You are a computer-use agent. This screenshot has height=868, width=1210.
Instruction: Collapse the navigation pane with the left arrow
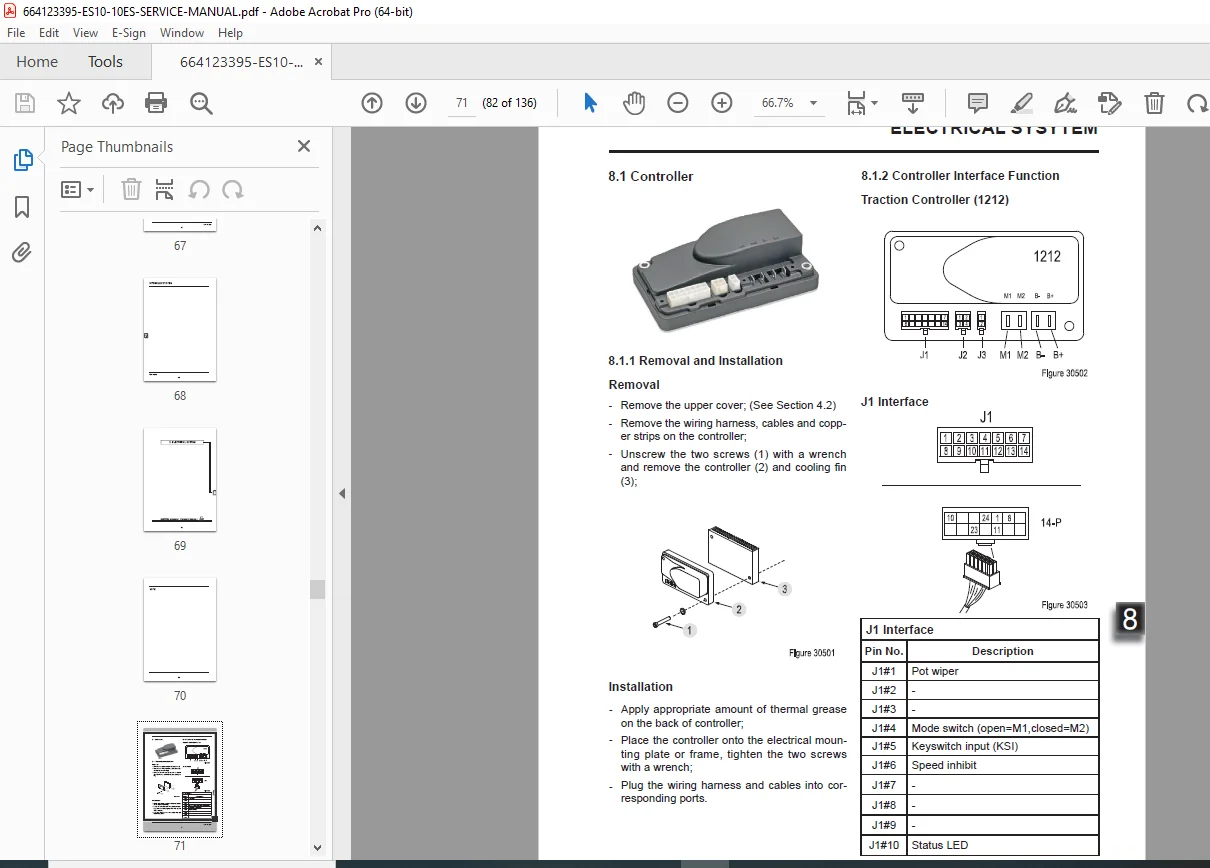[x=342, y=493]
